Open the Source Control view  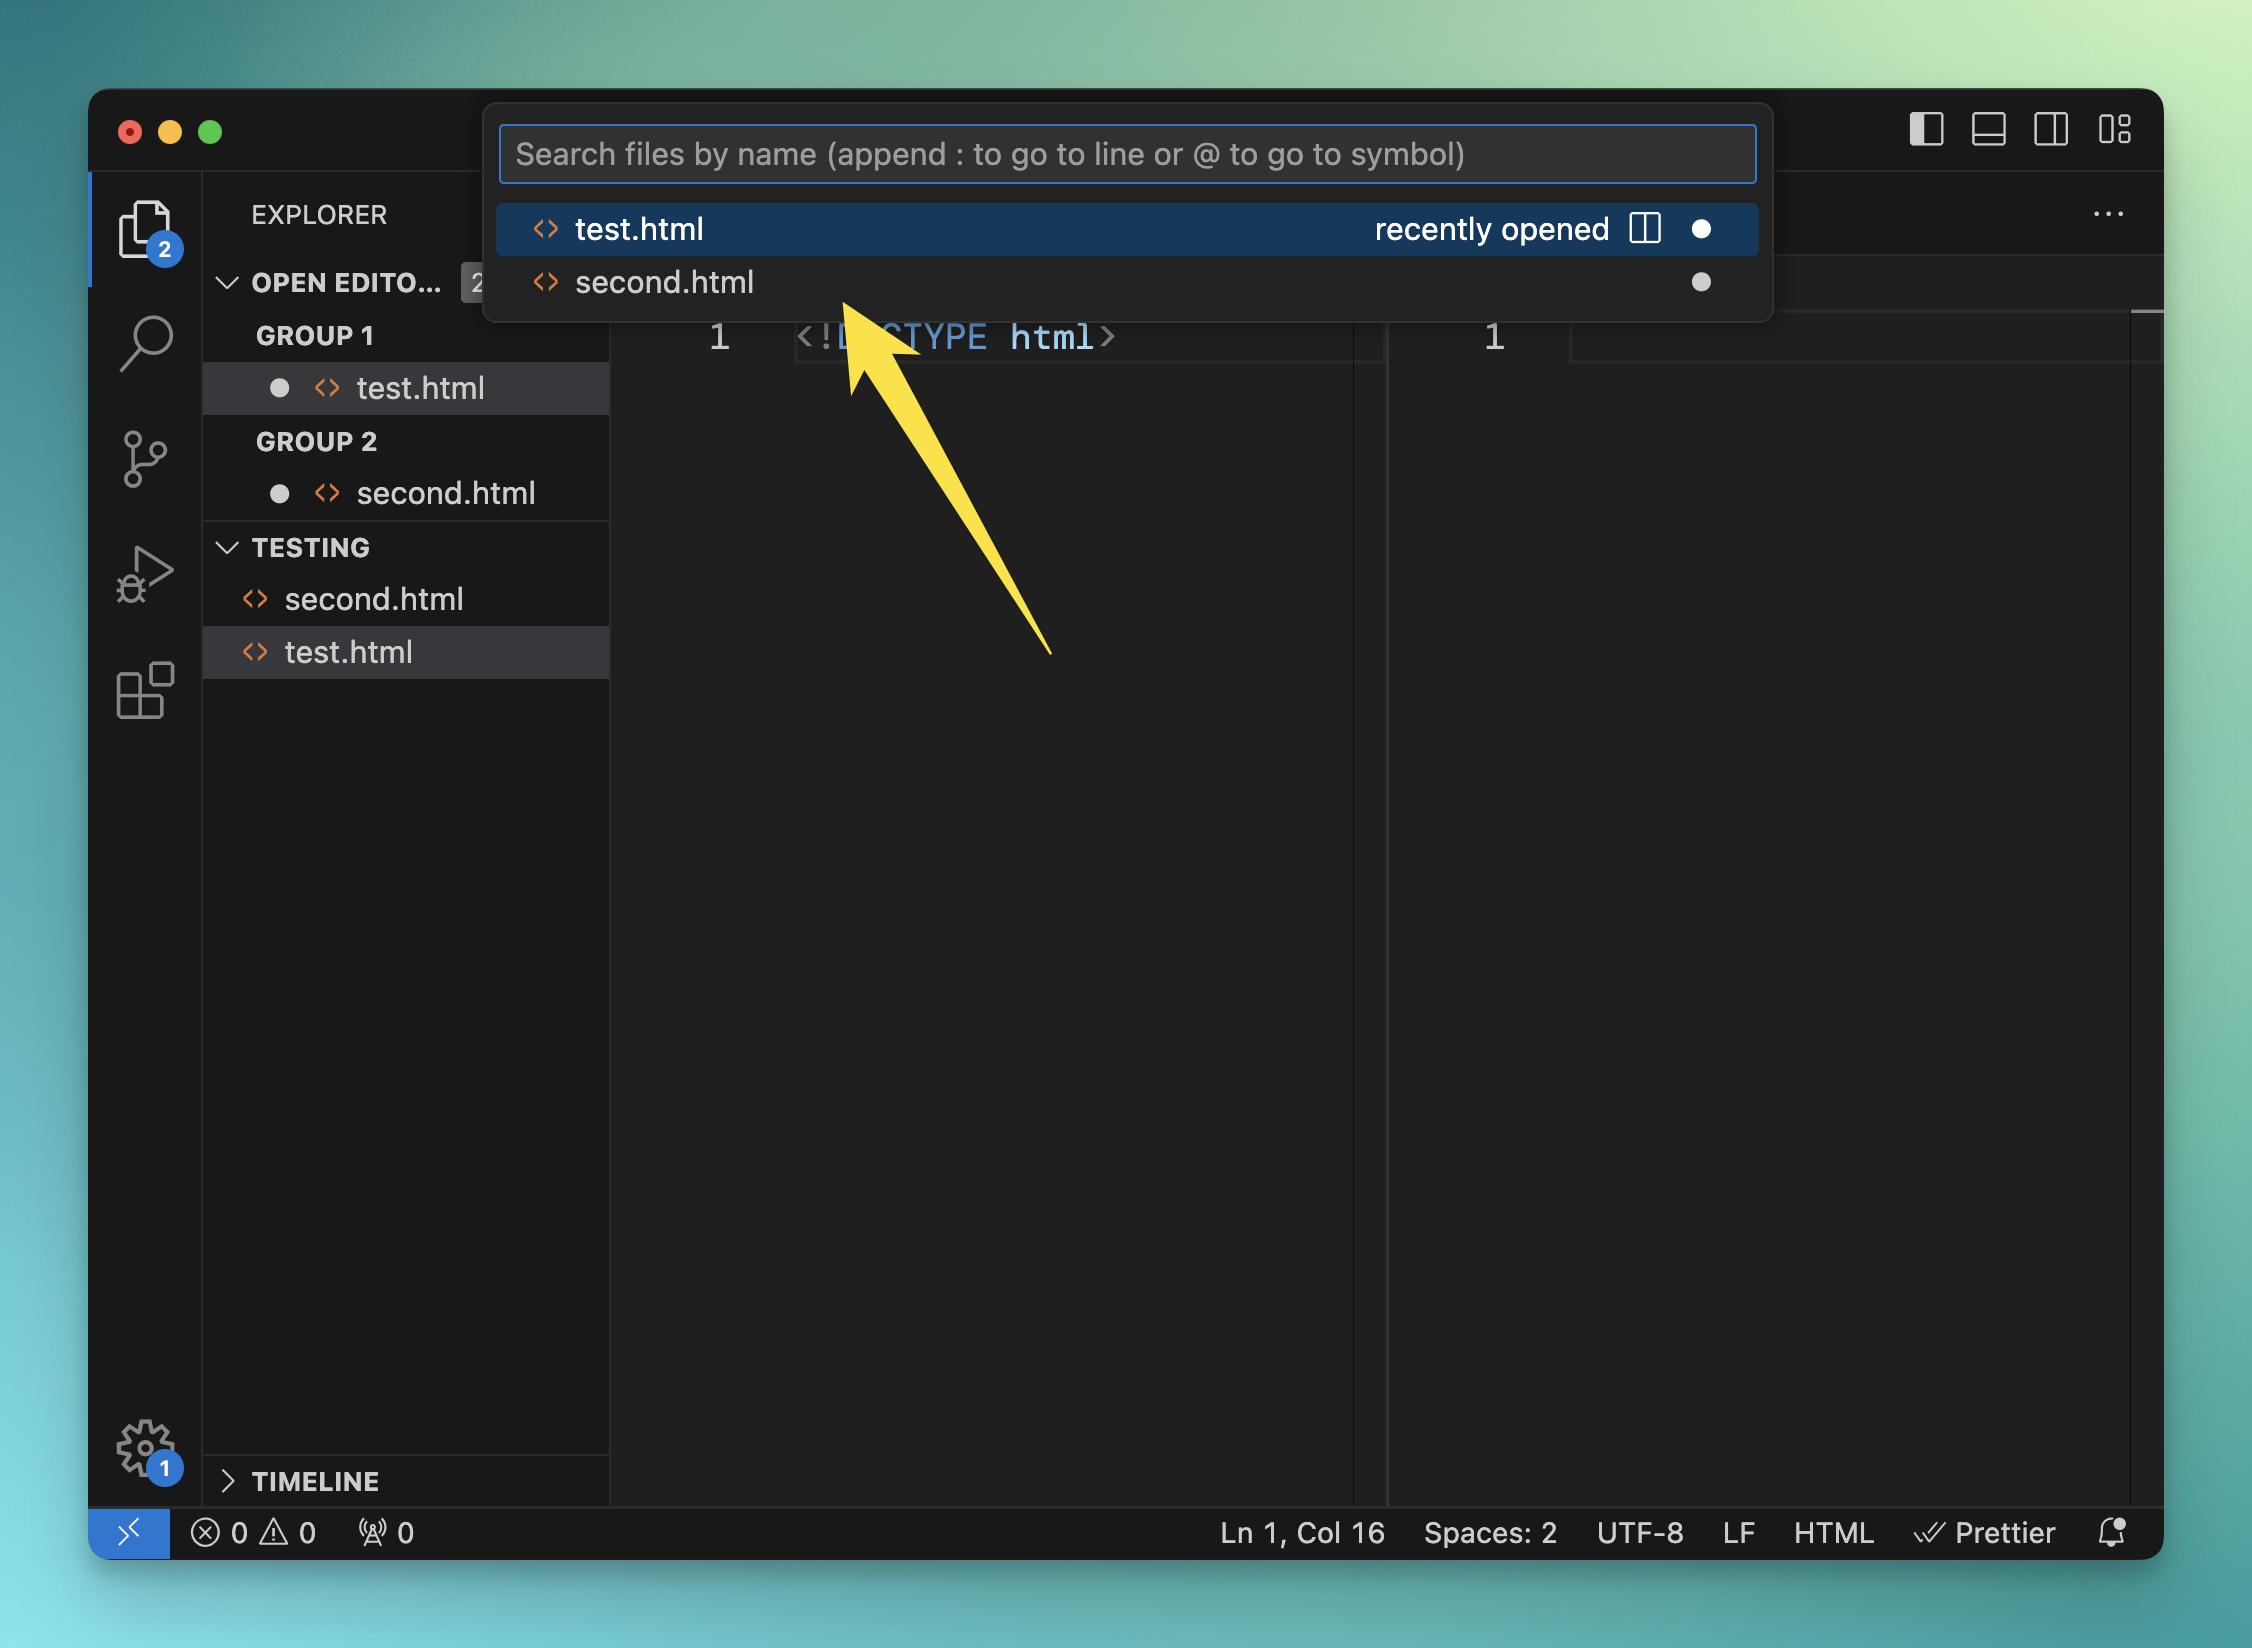pyautogui.click(x=146, y=459)
